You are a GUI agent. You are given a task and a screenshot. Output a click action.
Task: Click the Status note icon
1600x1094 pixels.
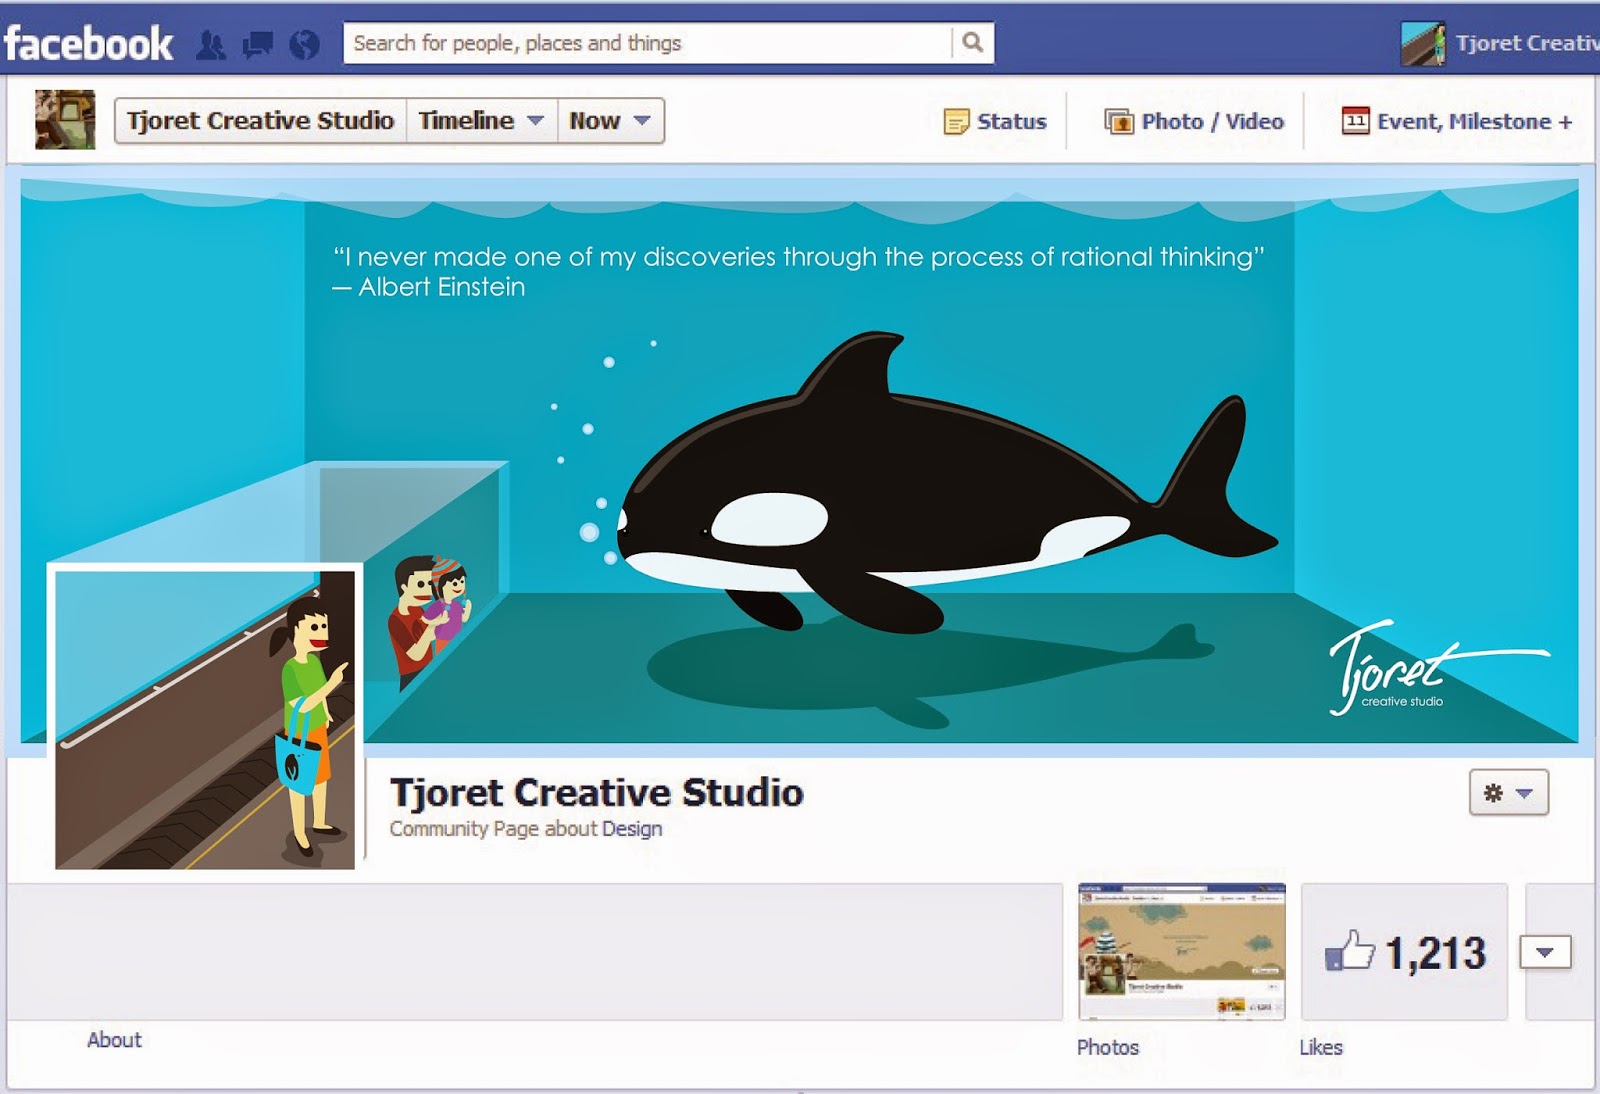pos(956,122)
